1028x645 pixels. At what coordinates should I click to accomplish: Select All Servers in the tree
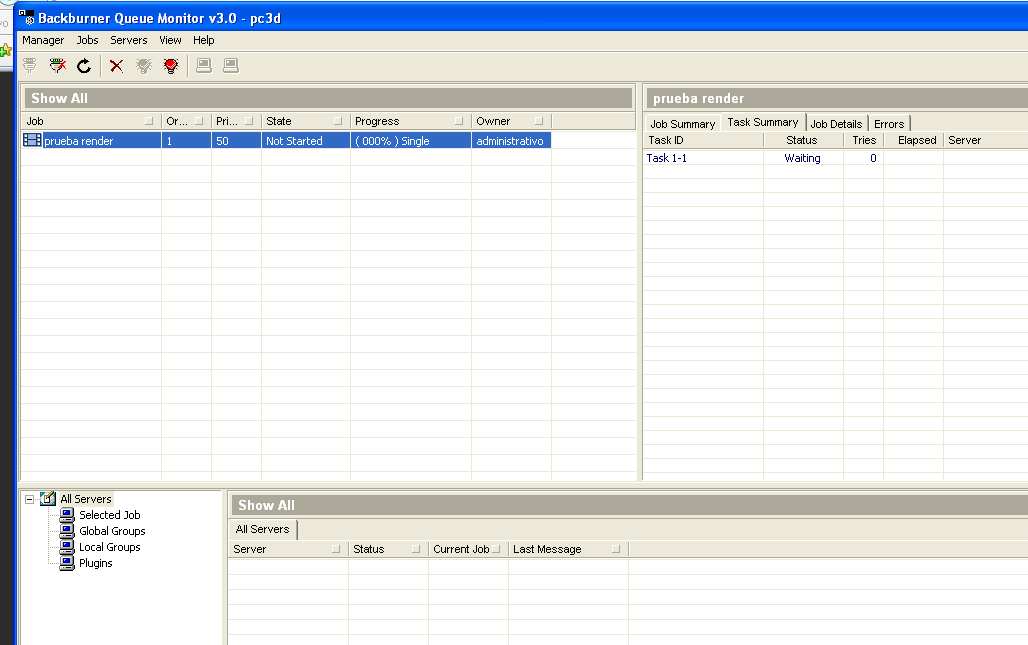(86, 499)
